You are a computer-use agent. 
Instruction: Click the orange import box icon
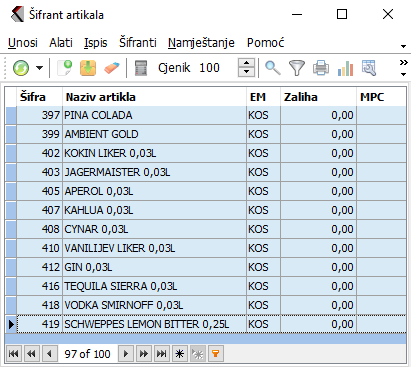(x=88, y=68)
